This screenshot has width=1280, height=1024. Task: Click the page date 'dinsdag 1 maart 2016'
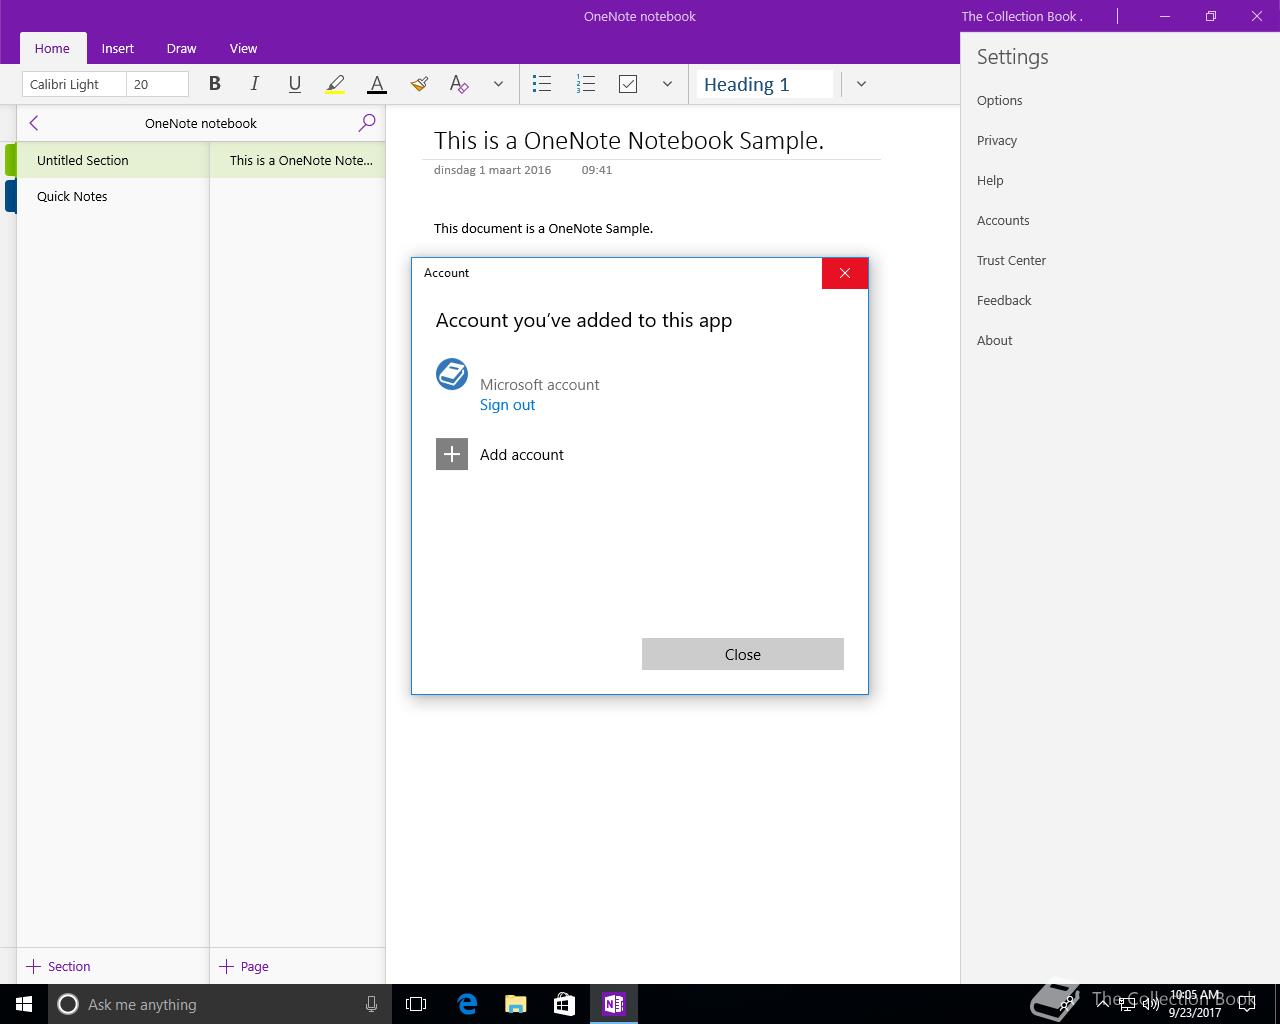[492, 170]
